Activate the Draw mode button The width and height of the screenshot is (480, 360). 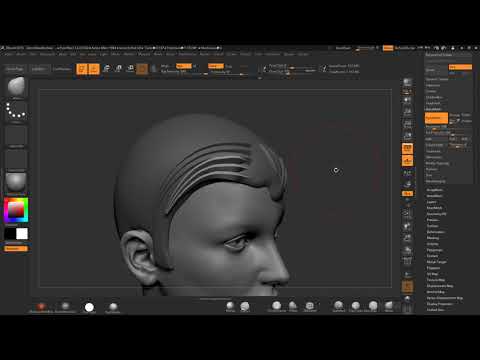94,69
